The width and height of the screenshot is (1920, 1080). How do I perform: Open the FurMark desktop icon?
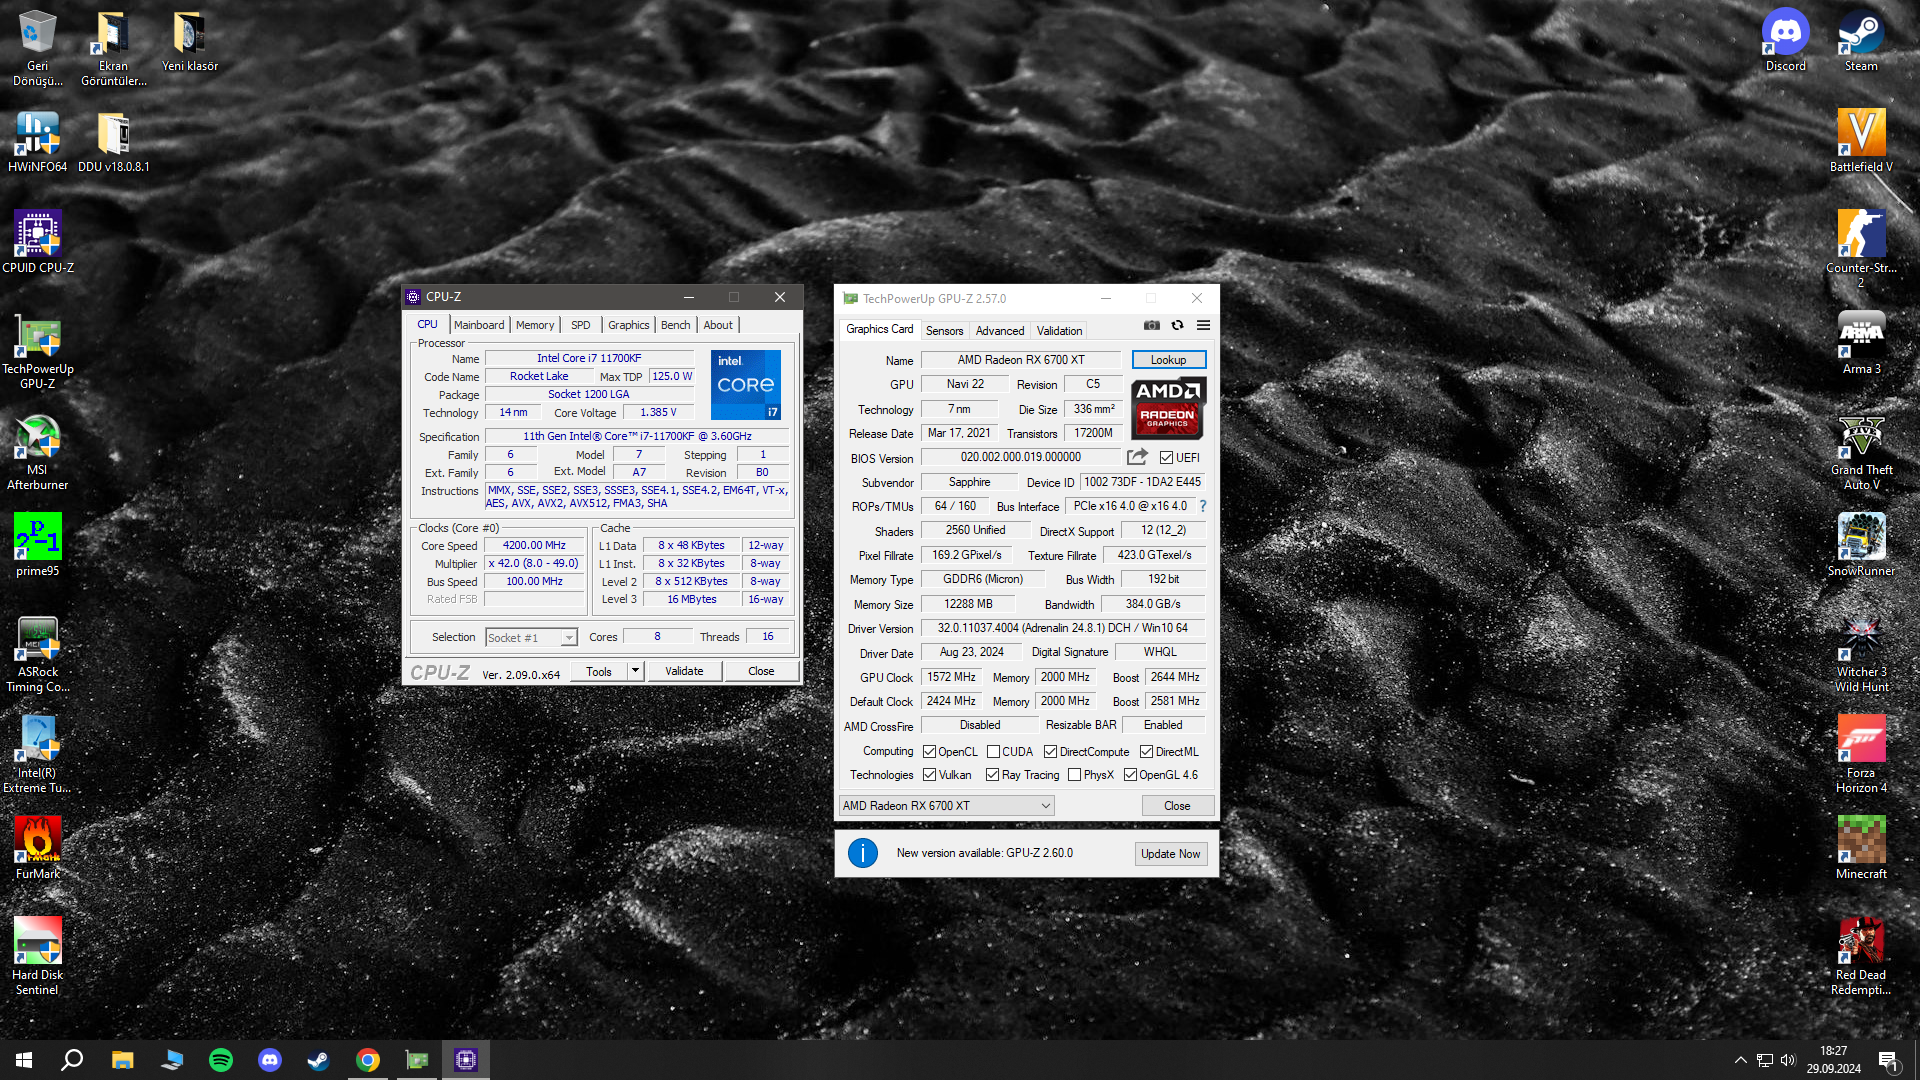coord(38,848)
